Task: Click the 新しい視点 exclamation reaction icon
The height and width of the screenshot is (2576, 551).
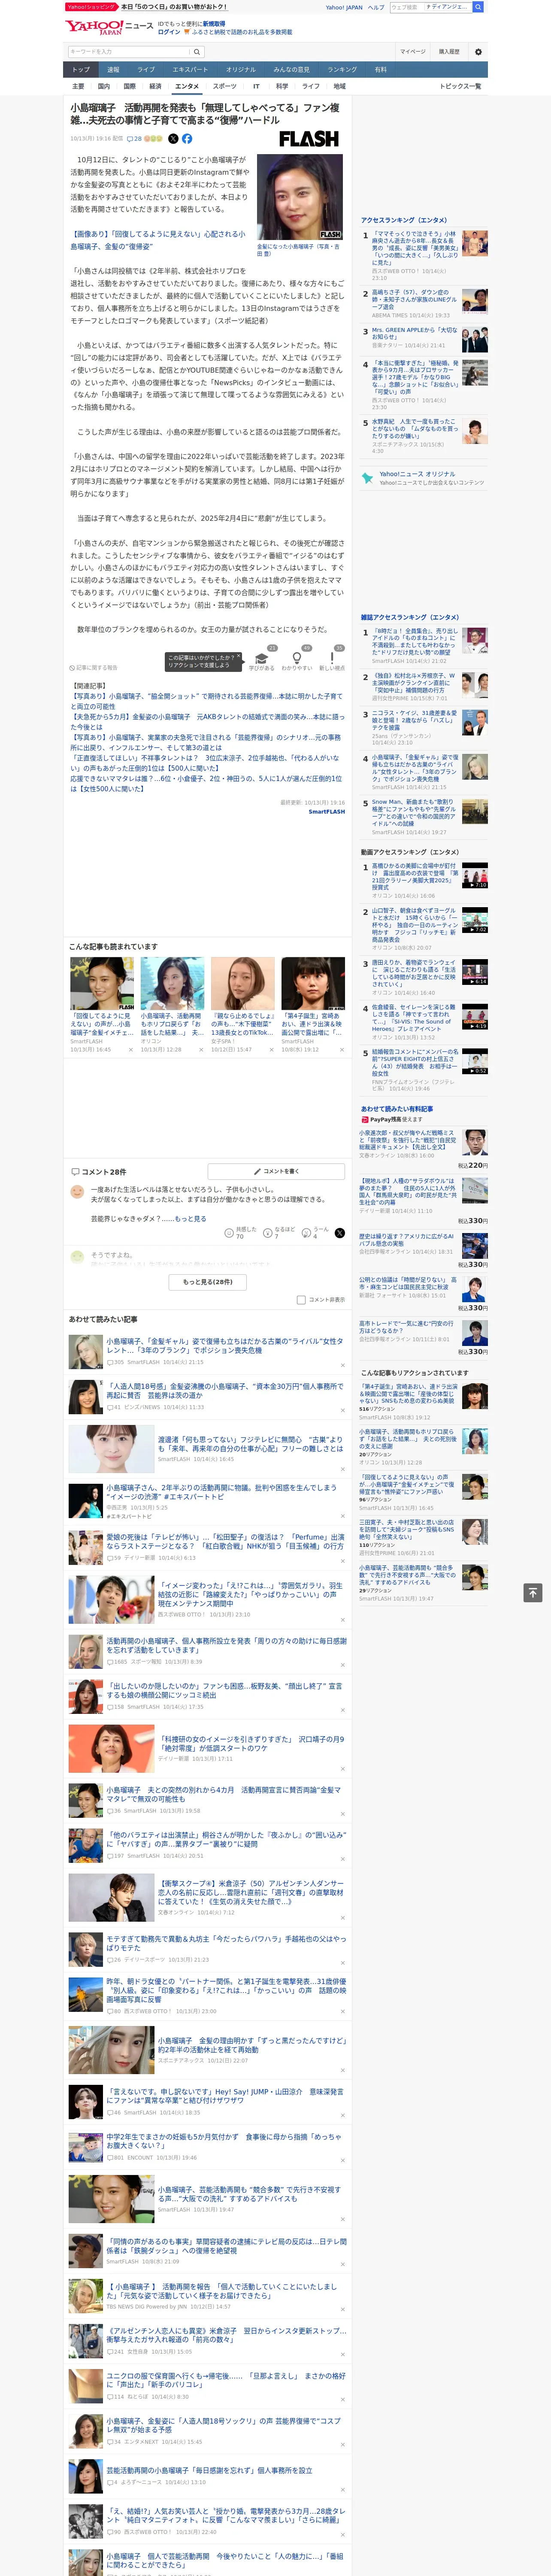Action: click(332, 658)
